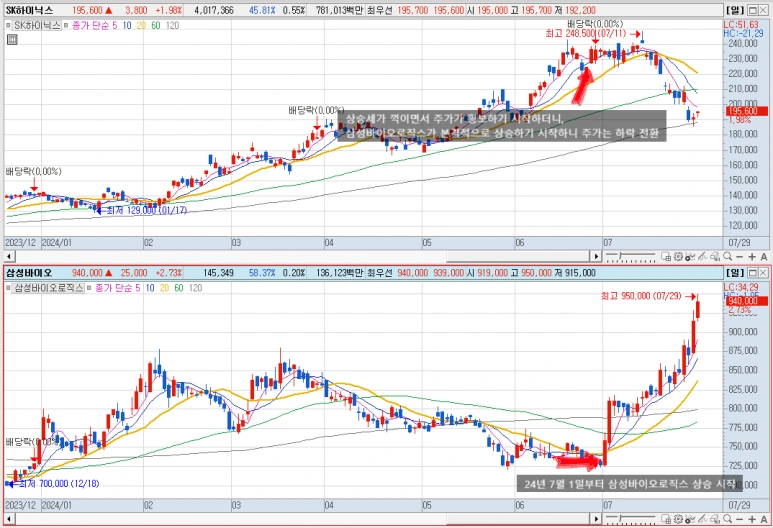773x528 pixels.
Task: Click 최고 950,000 (07/29) high marker label
Action: [x=641, y=296]
